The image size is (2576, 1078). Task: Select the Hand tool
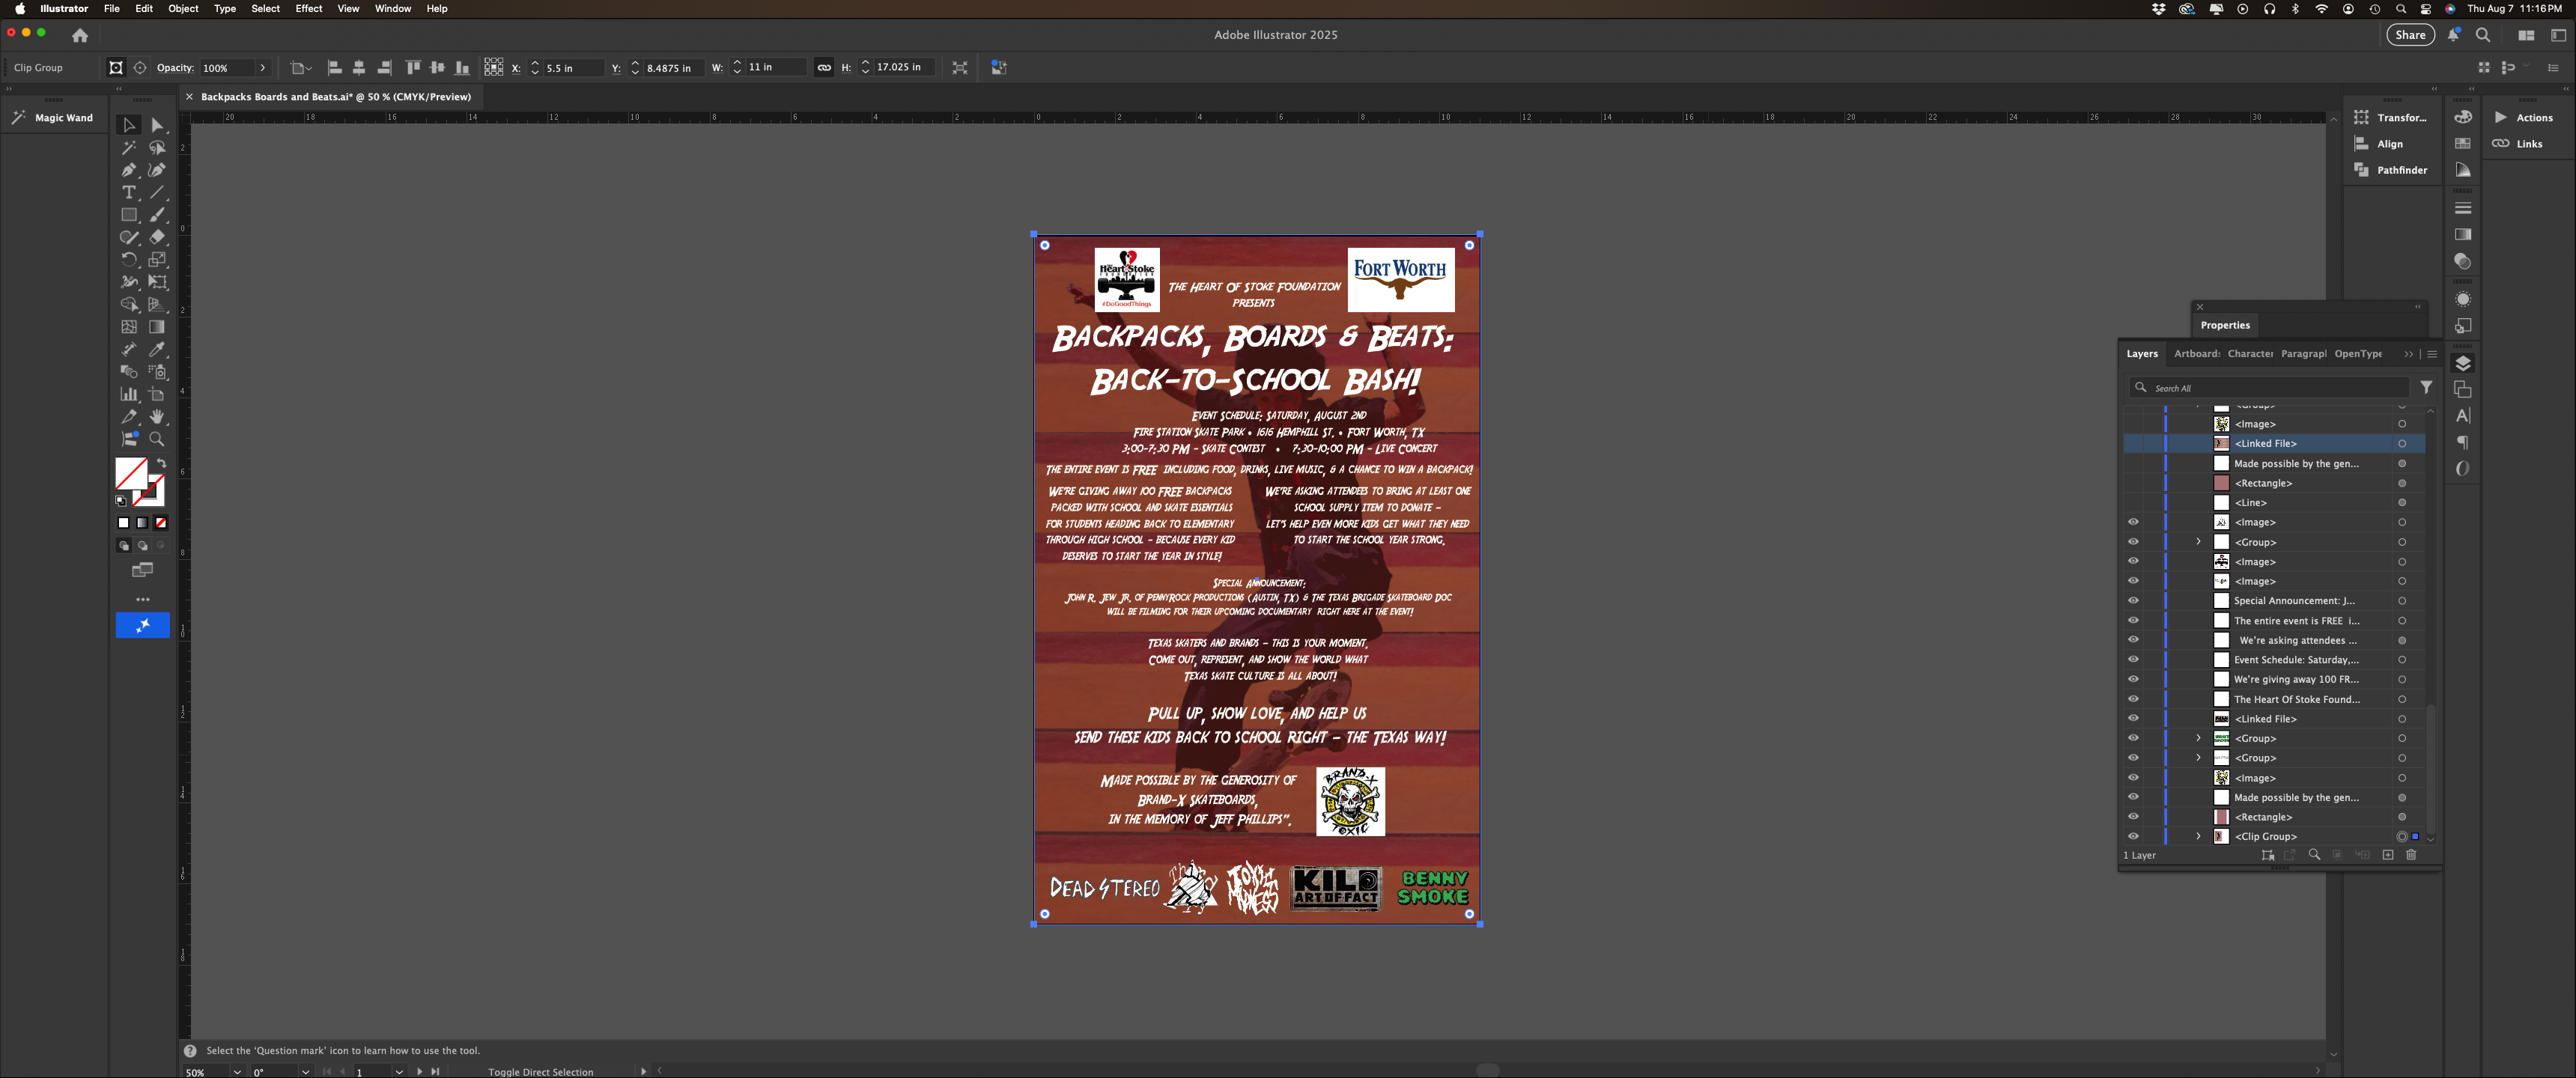point(157,416)
